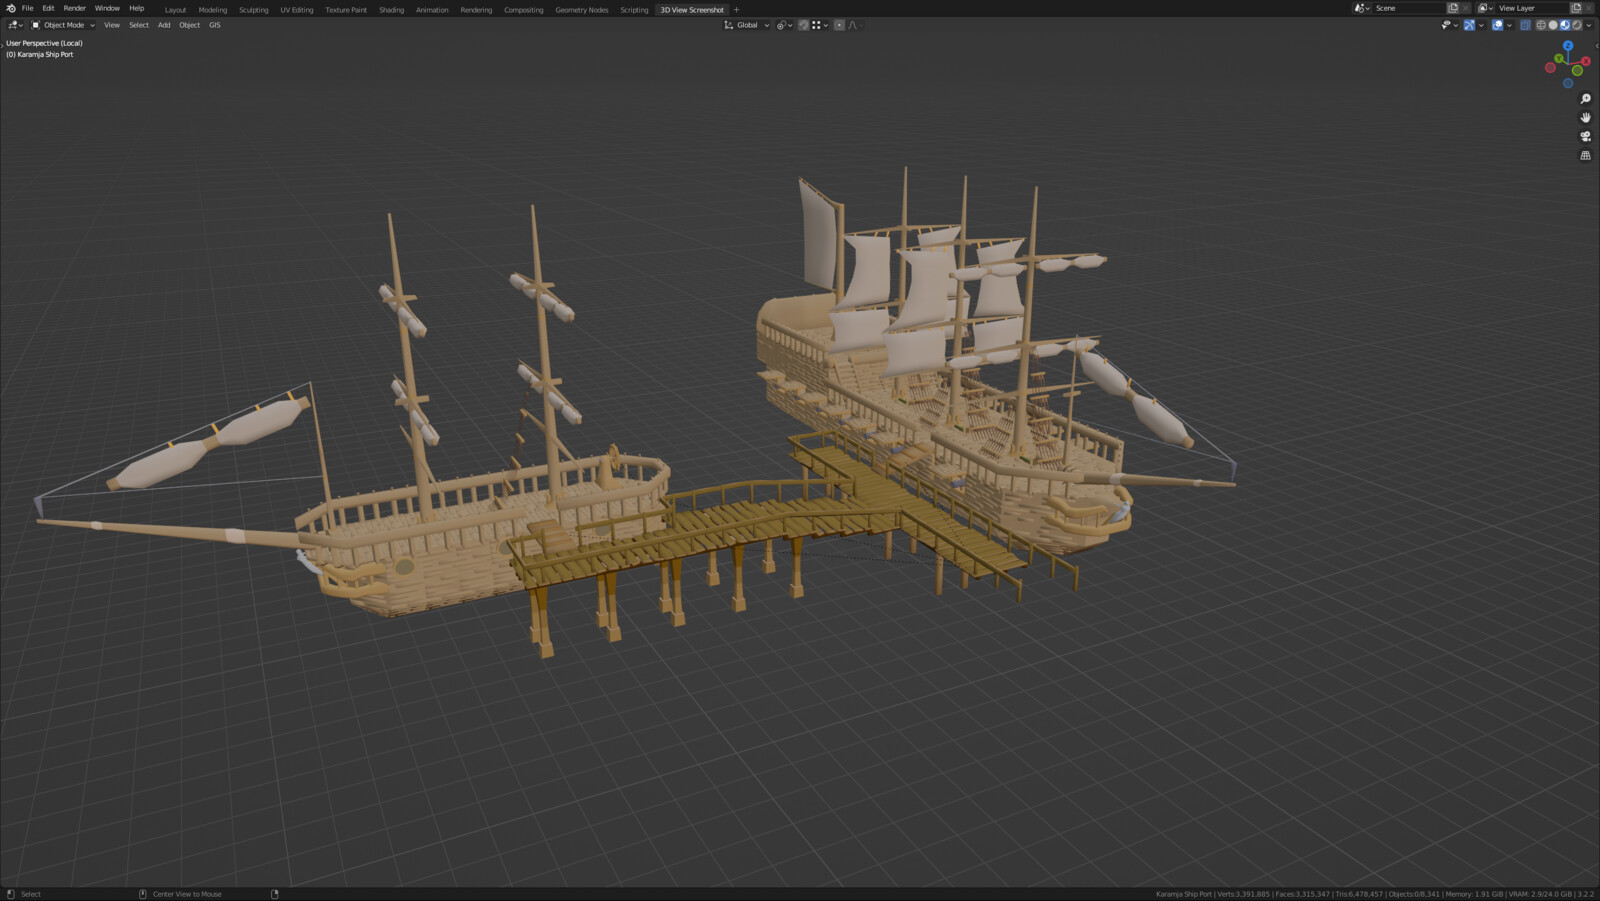This screenshot has height=901, width=1600.
Task: Open the Edit menu
Action: tap(48, 8)
